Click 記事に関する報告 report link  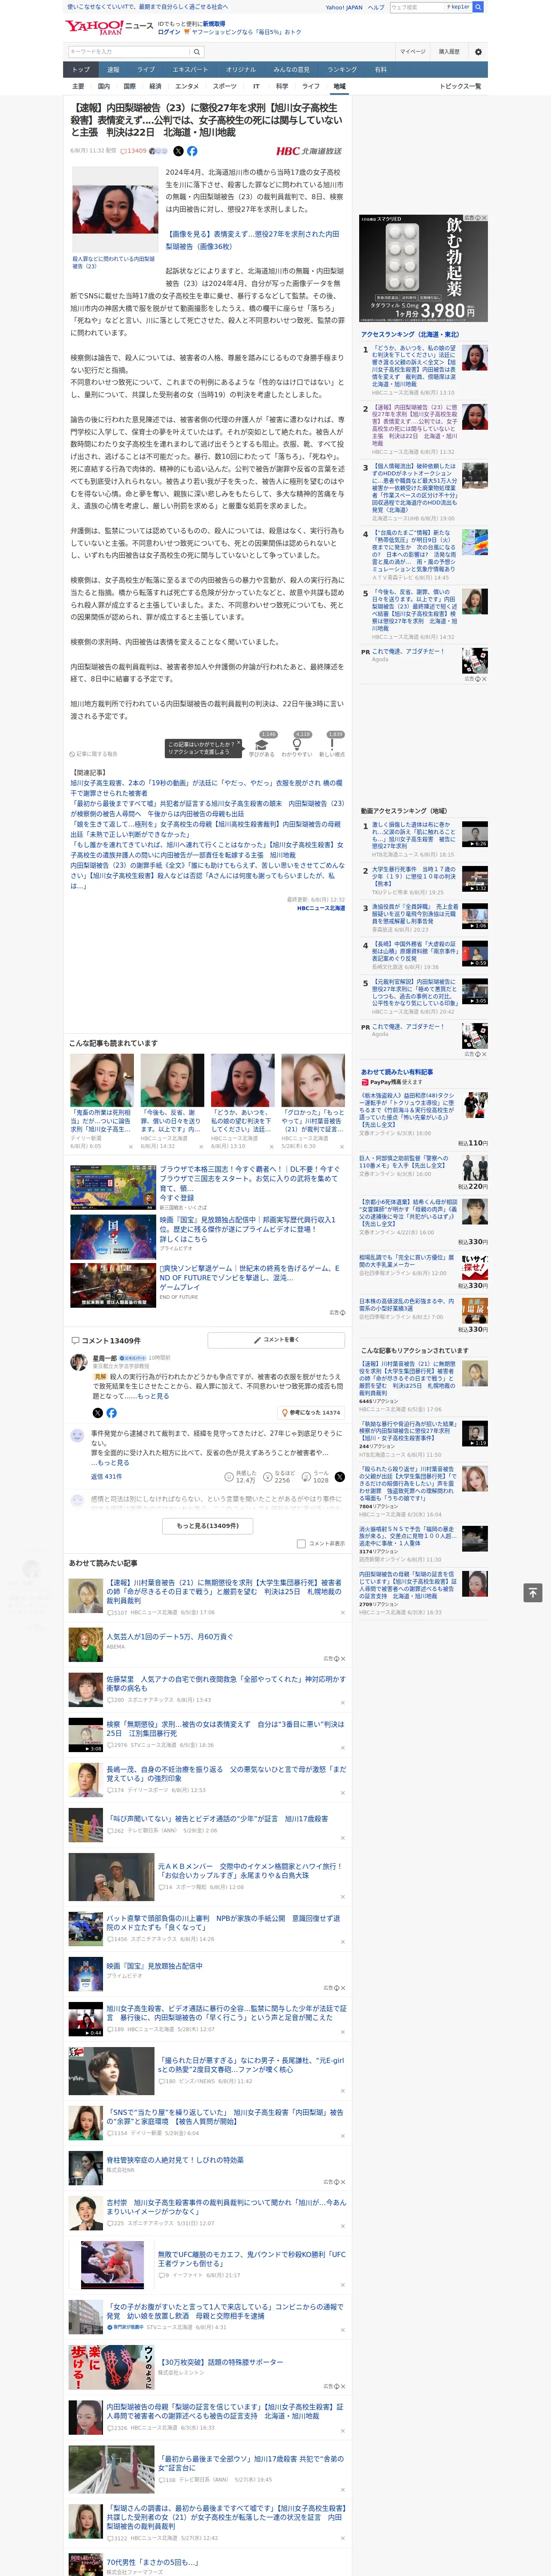(x=94, y=754)
